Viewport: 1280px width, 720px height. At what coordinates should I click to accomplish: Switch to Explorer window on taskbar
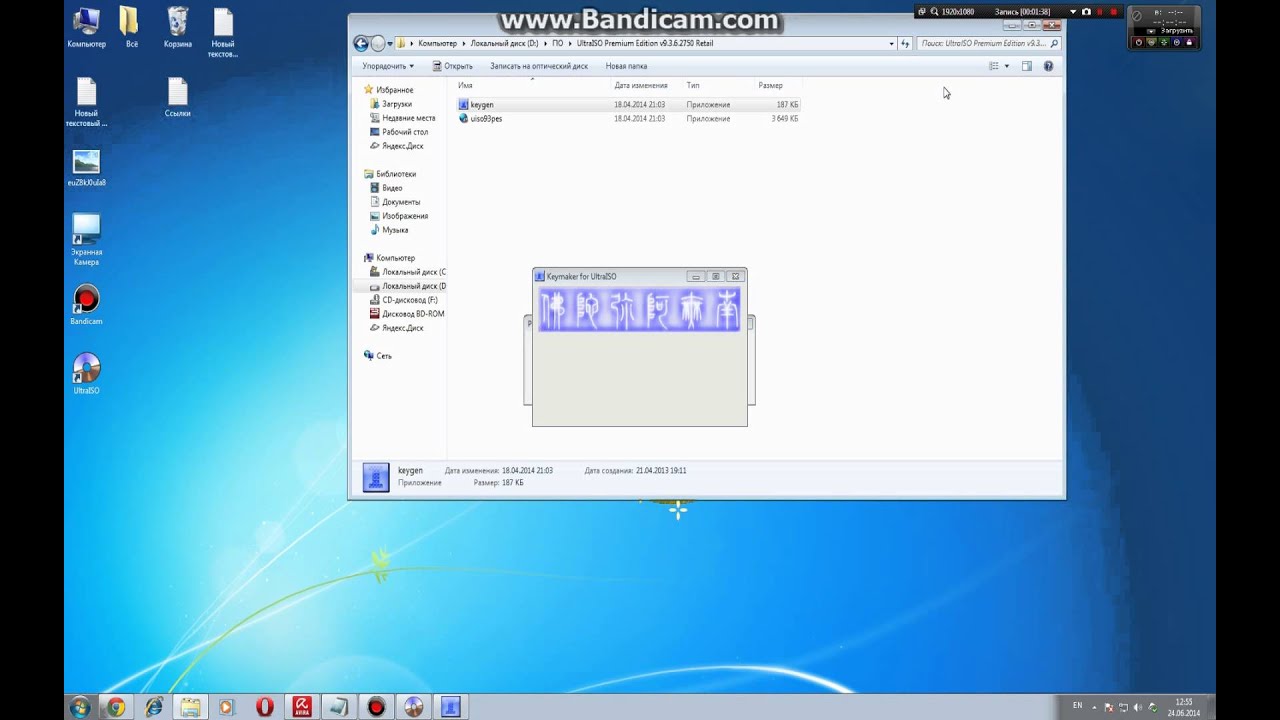pyautogui.click(x=190, y=707)
